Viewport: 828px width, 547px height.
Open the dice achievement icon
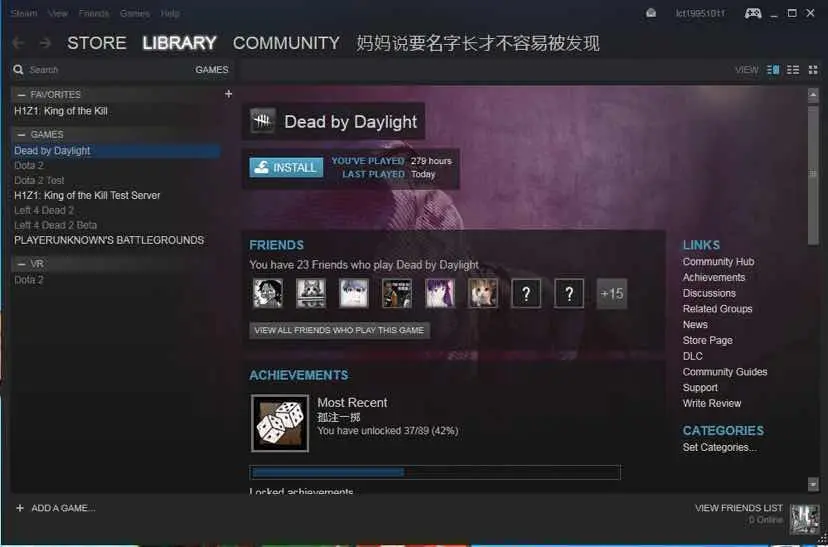tap(280, 423)
